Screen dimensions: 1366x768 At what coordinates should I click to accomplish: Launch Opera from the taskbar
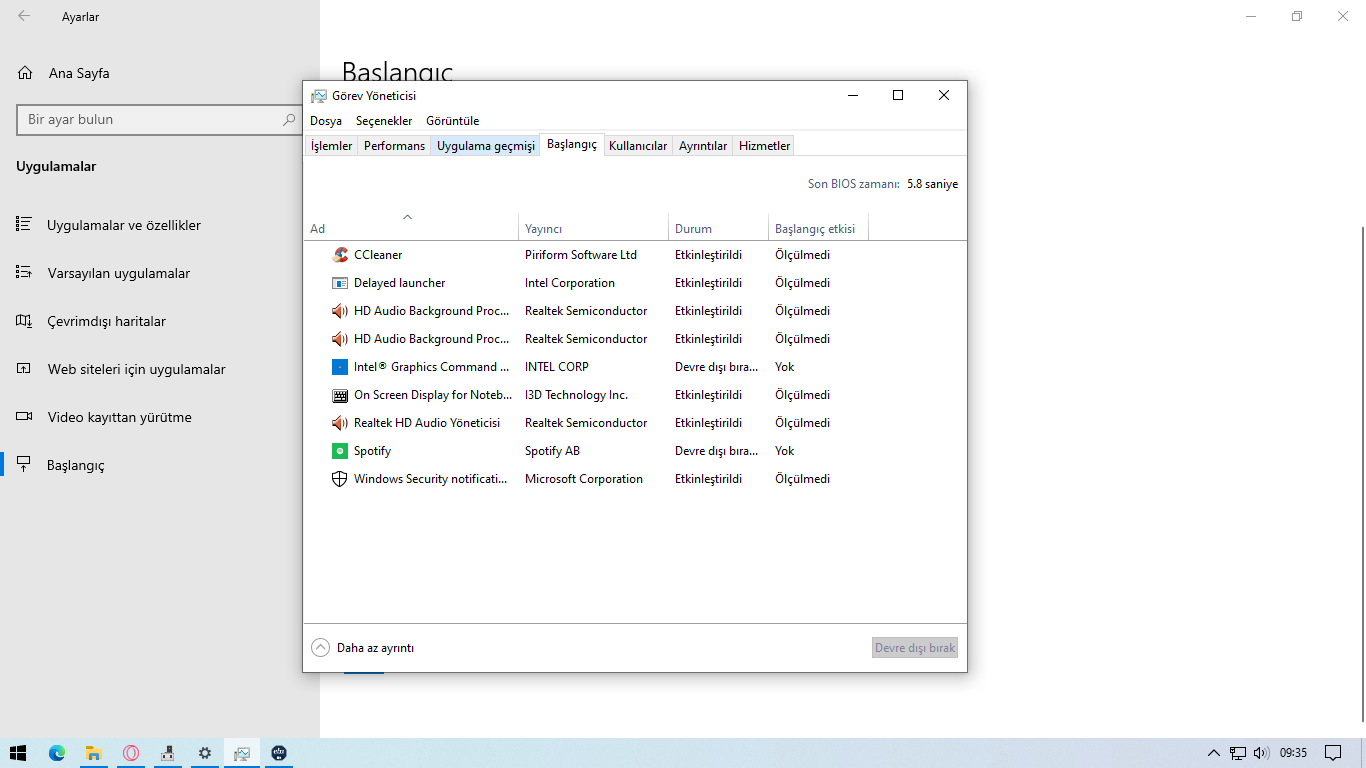pyautogui.click(x=131, y=753)
